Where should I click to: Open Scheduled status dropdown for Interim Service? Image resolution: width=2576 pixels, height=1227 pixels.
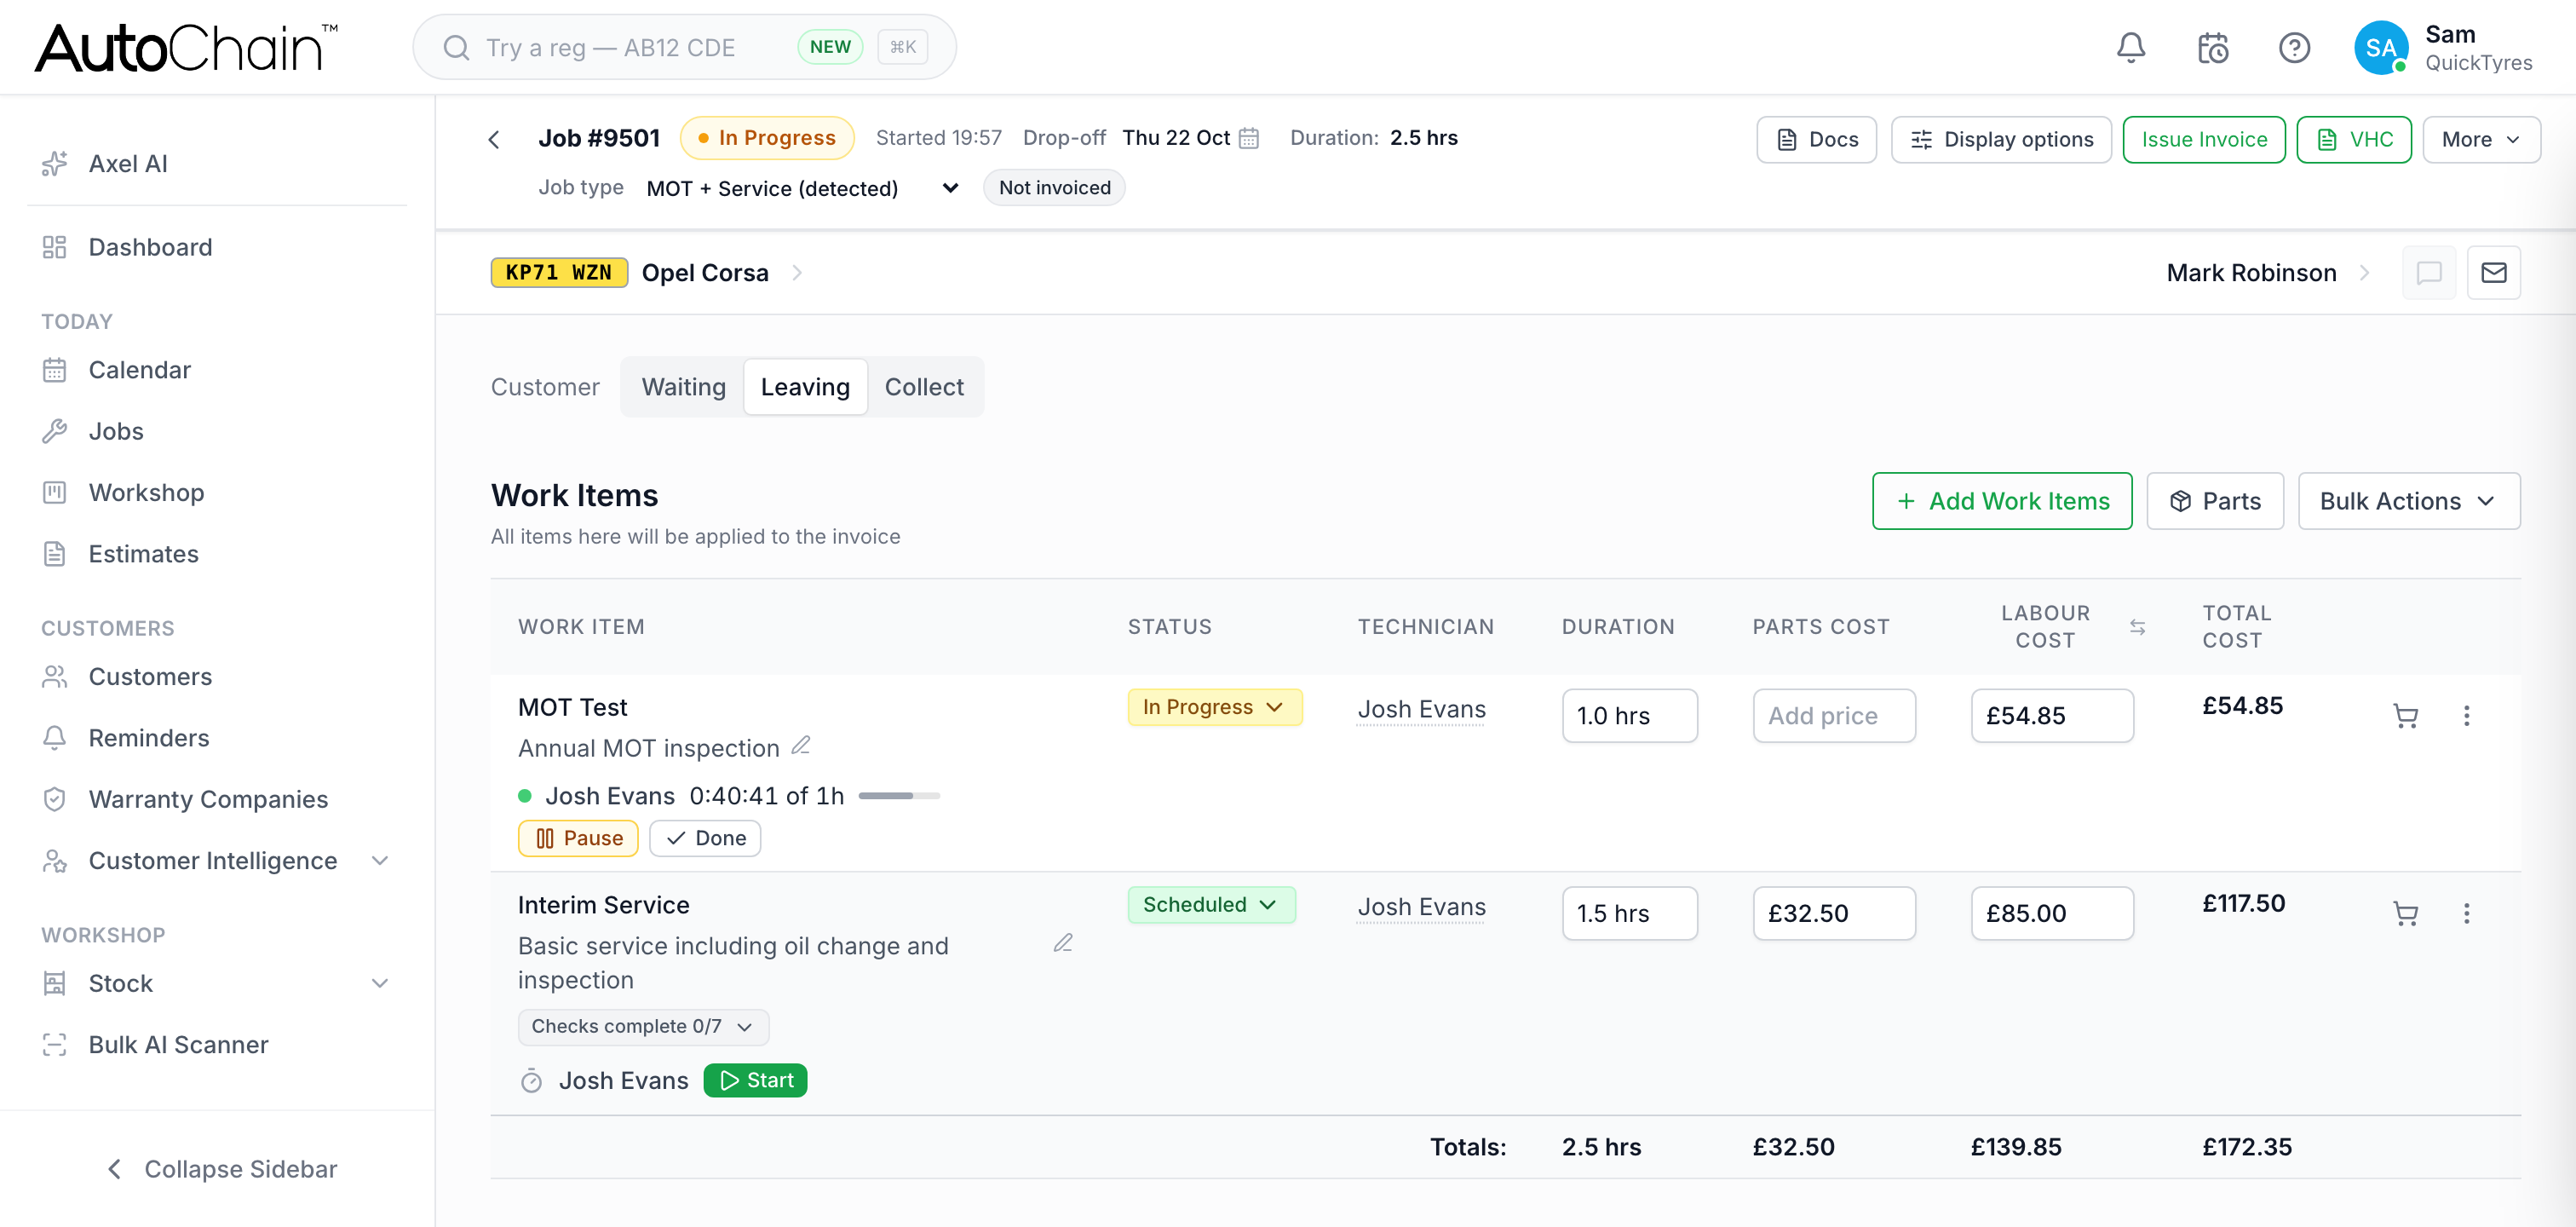tap(1211, 904)
